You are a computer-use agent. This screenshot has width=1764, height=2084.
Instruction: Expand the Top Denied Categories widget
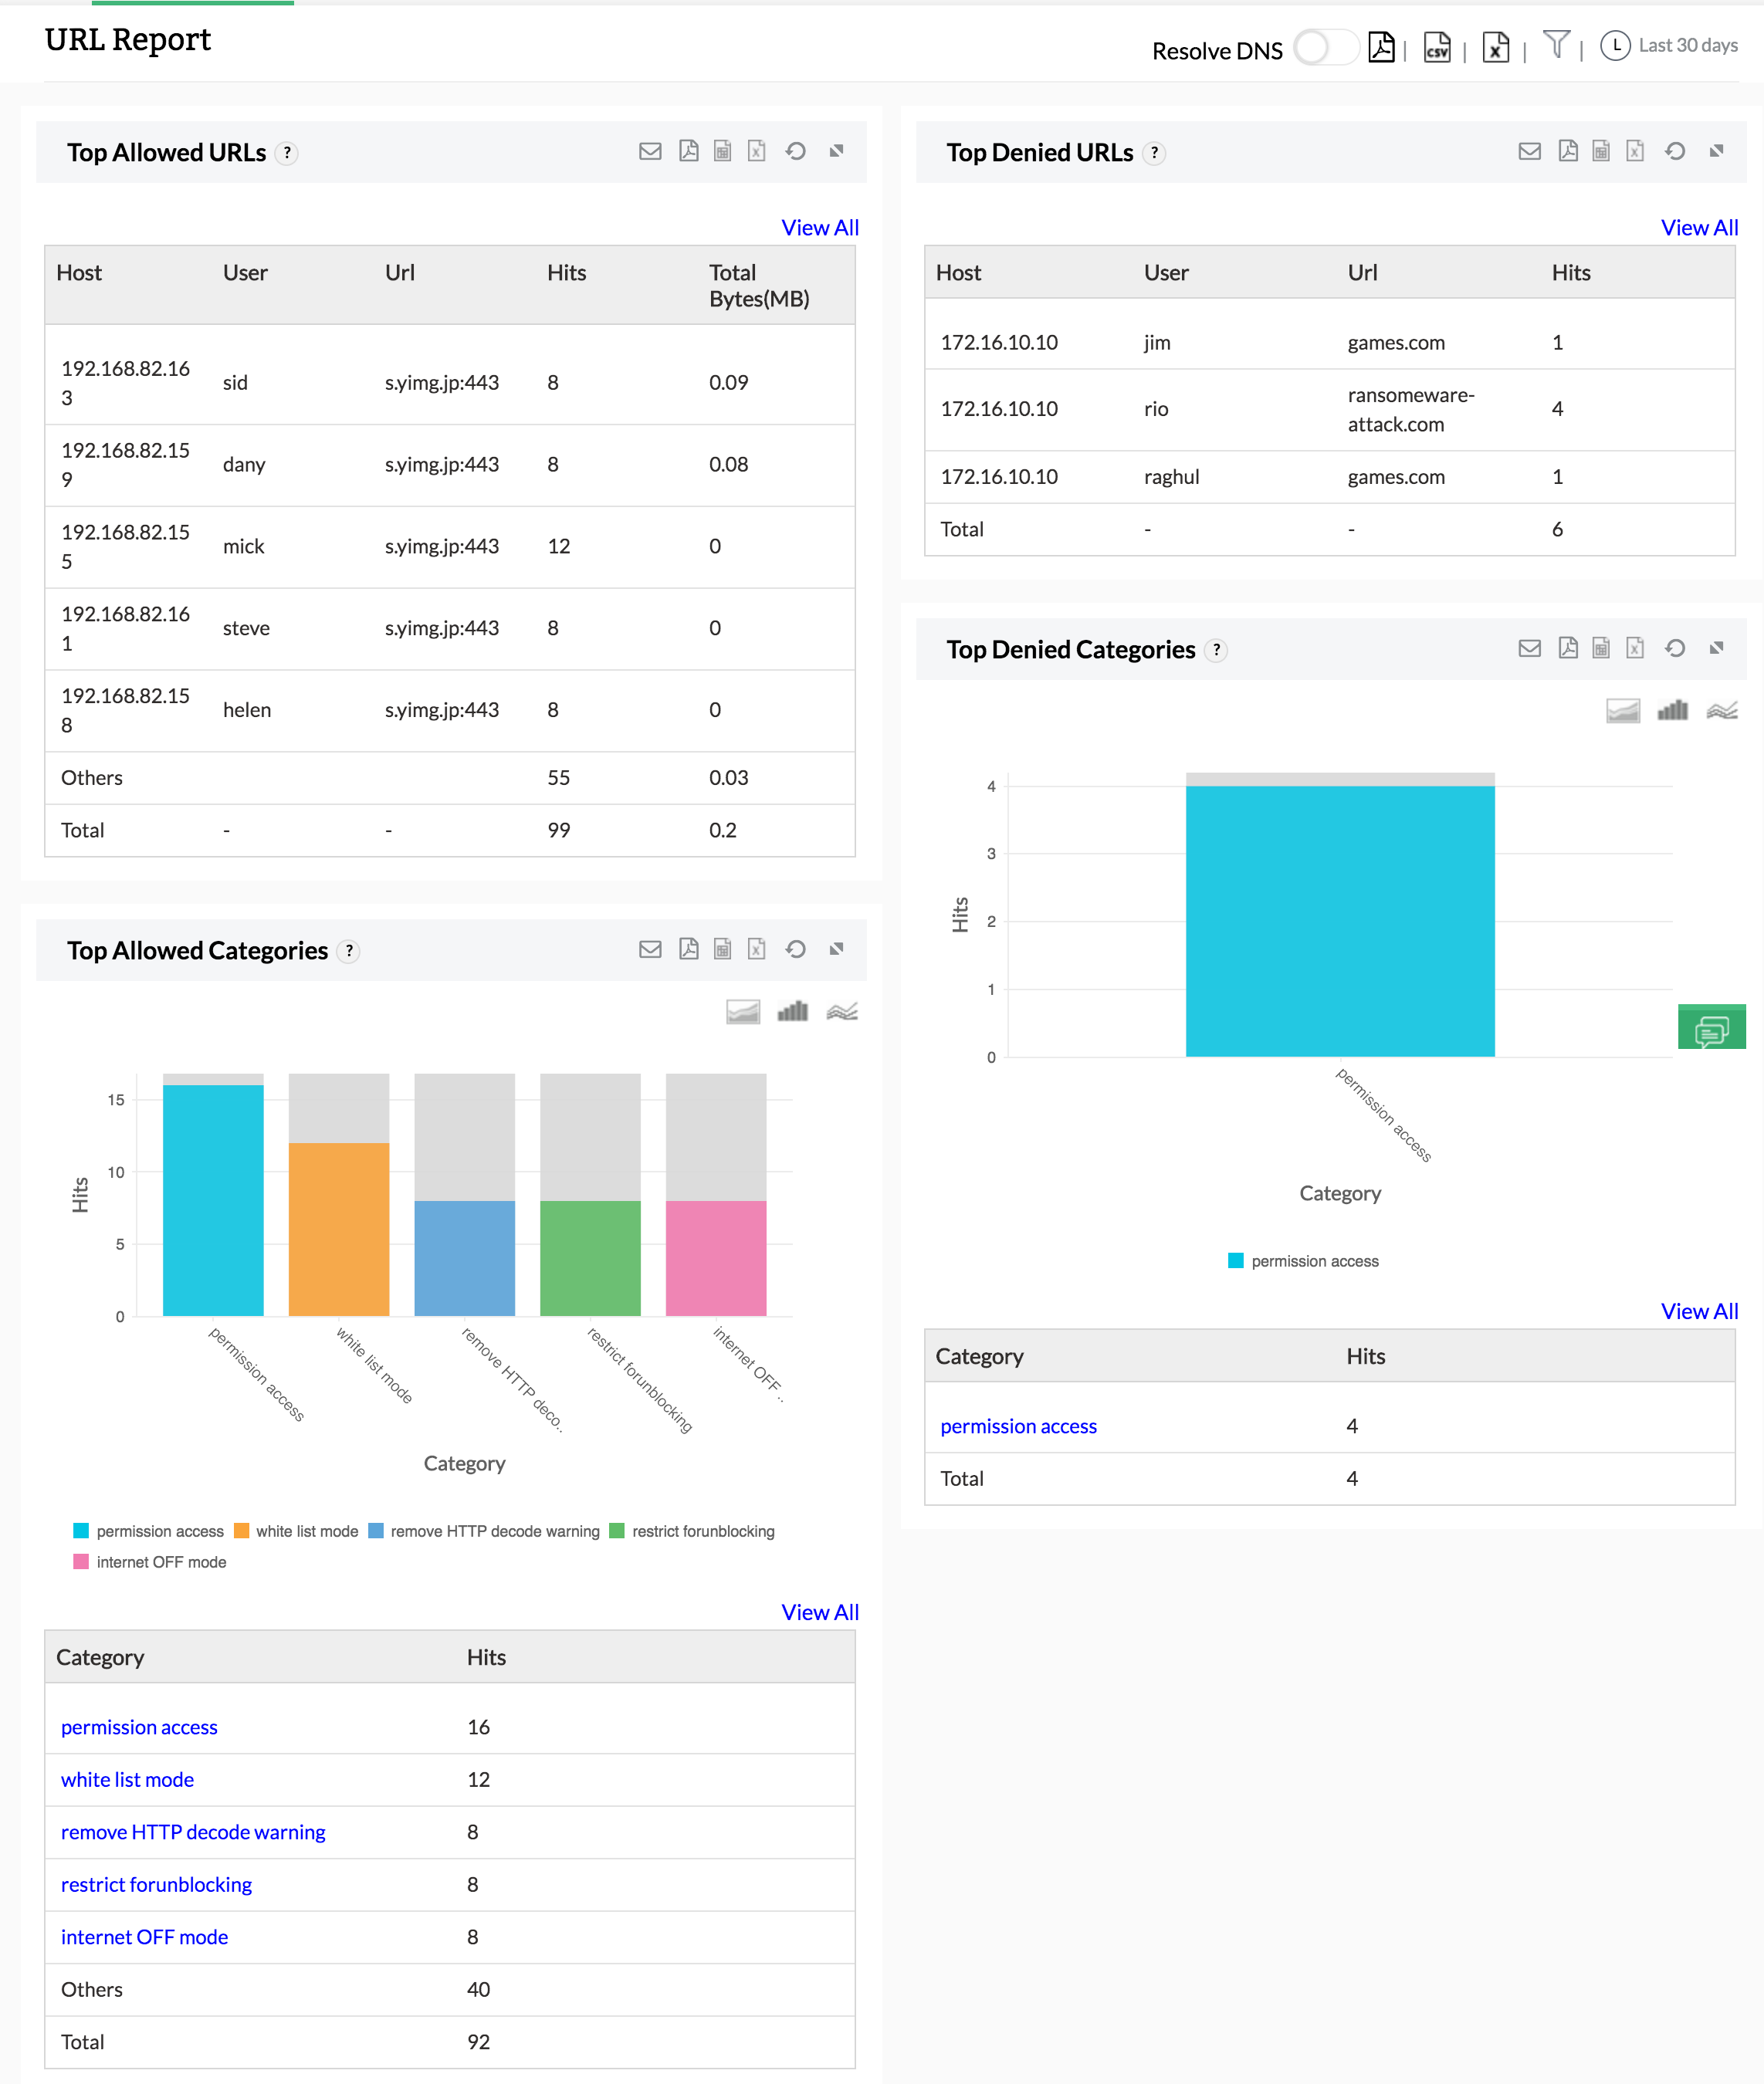click(1716, 648)
